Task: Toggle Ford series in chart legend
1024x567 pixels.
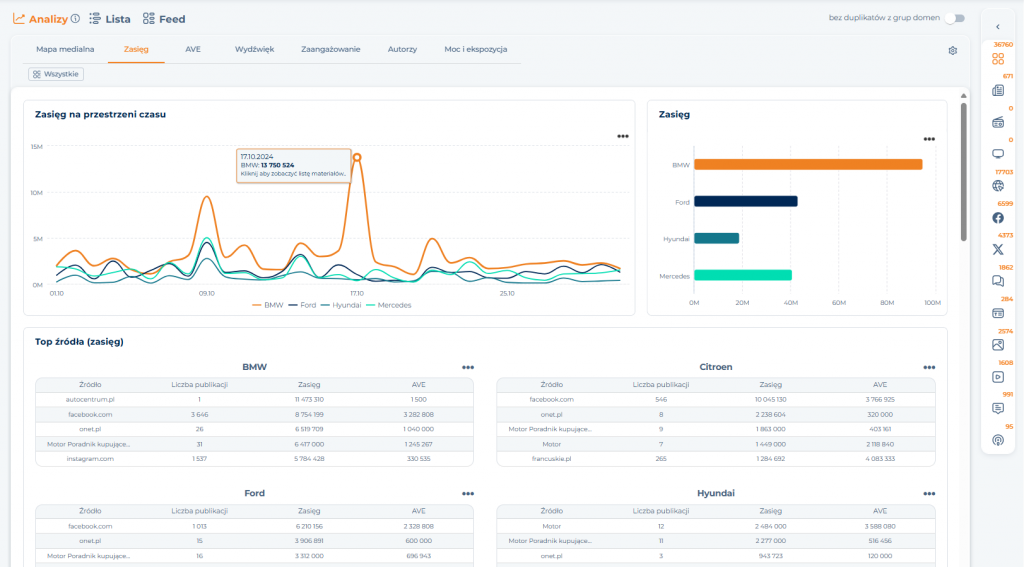Action: click(x=302, y=305)
